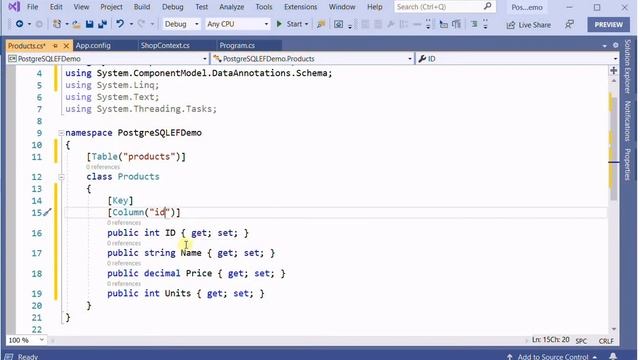Open the Project menu
The width and height of the screenshot is (640, 360).
click(x=111, y=7)
